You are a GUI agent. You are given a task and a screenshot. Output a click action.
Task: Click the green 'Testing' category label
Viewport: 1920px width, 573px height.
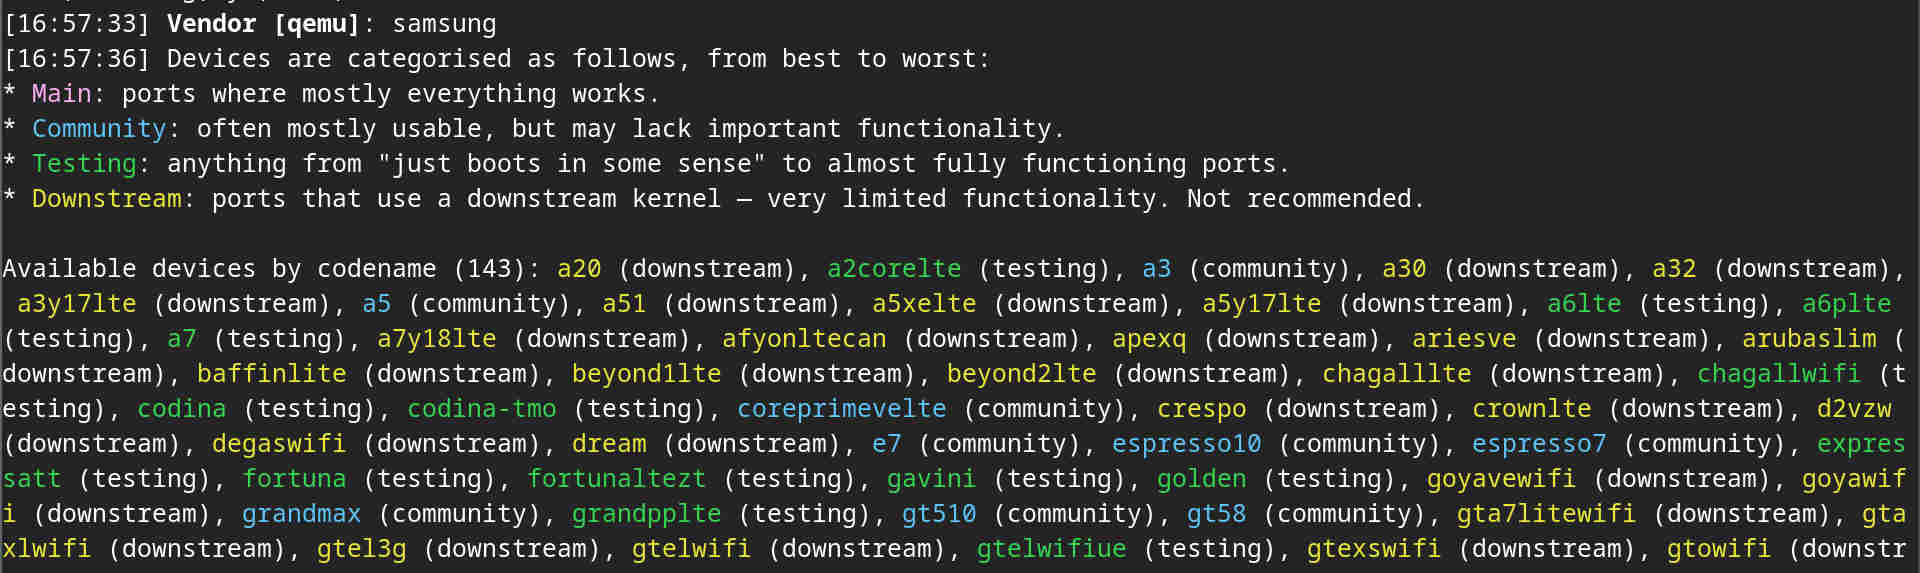click(x=84, y=164)
